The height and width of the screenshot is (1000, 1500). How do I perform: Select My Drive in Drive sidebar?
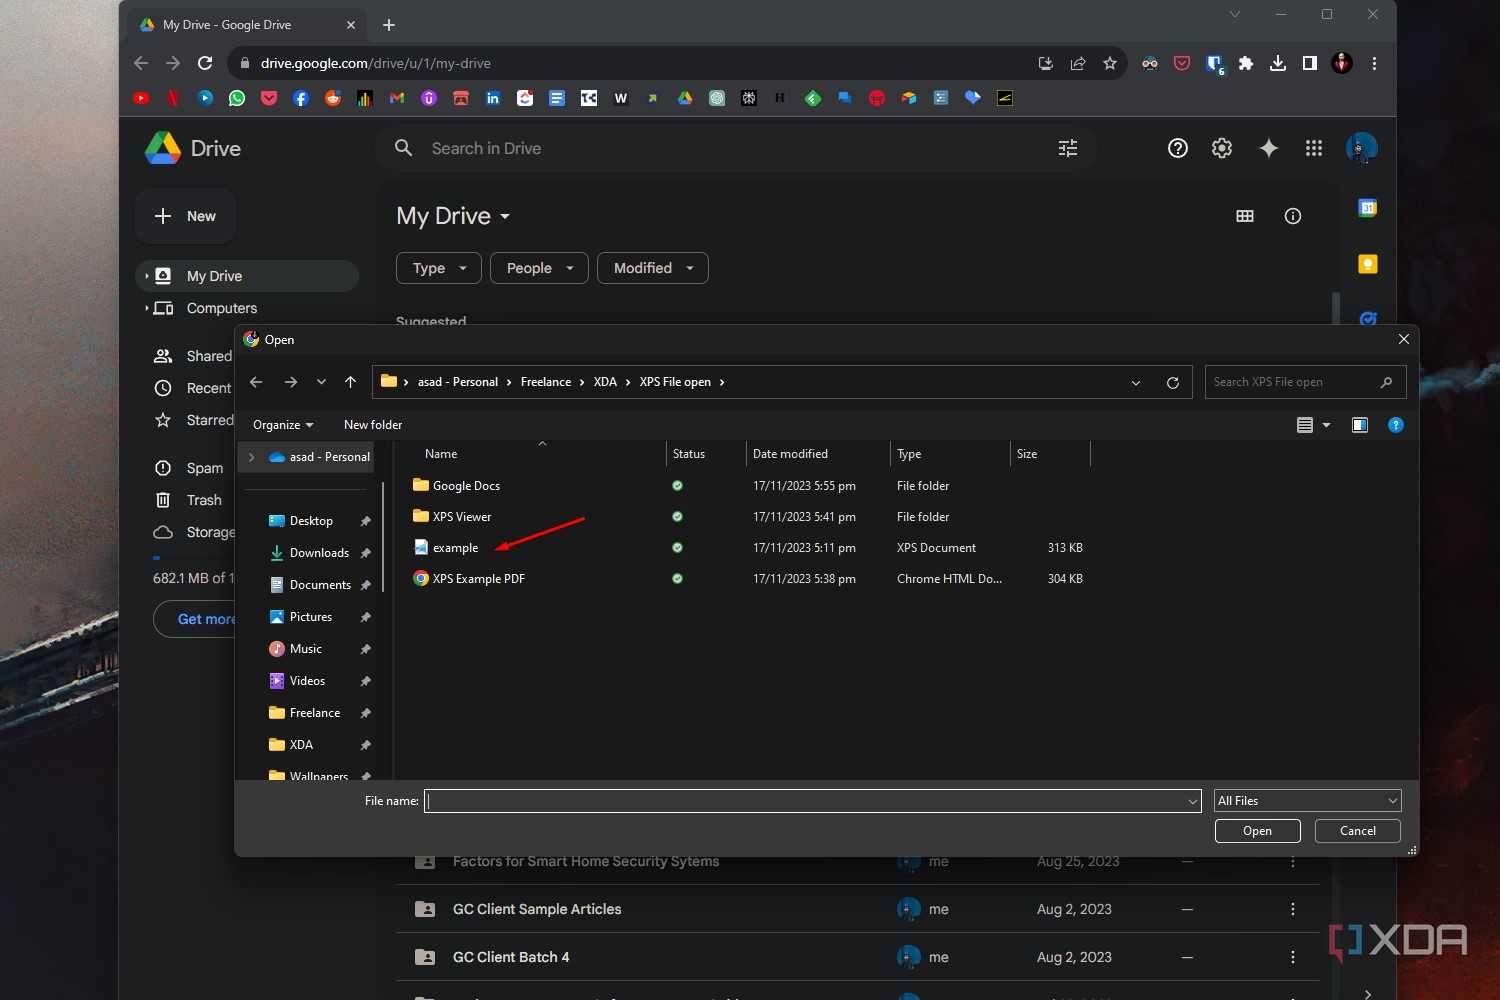click(x=247, y=276)
